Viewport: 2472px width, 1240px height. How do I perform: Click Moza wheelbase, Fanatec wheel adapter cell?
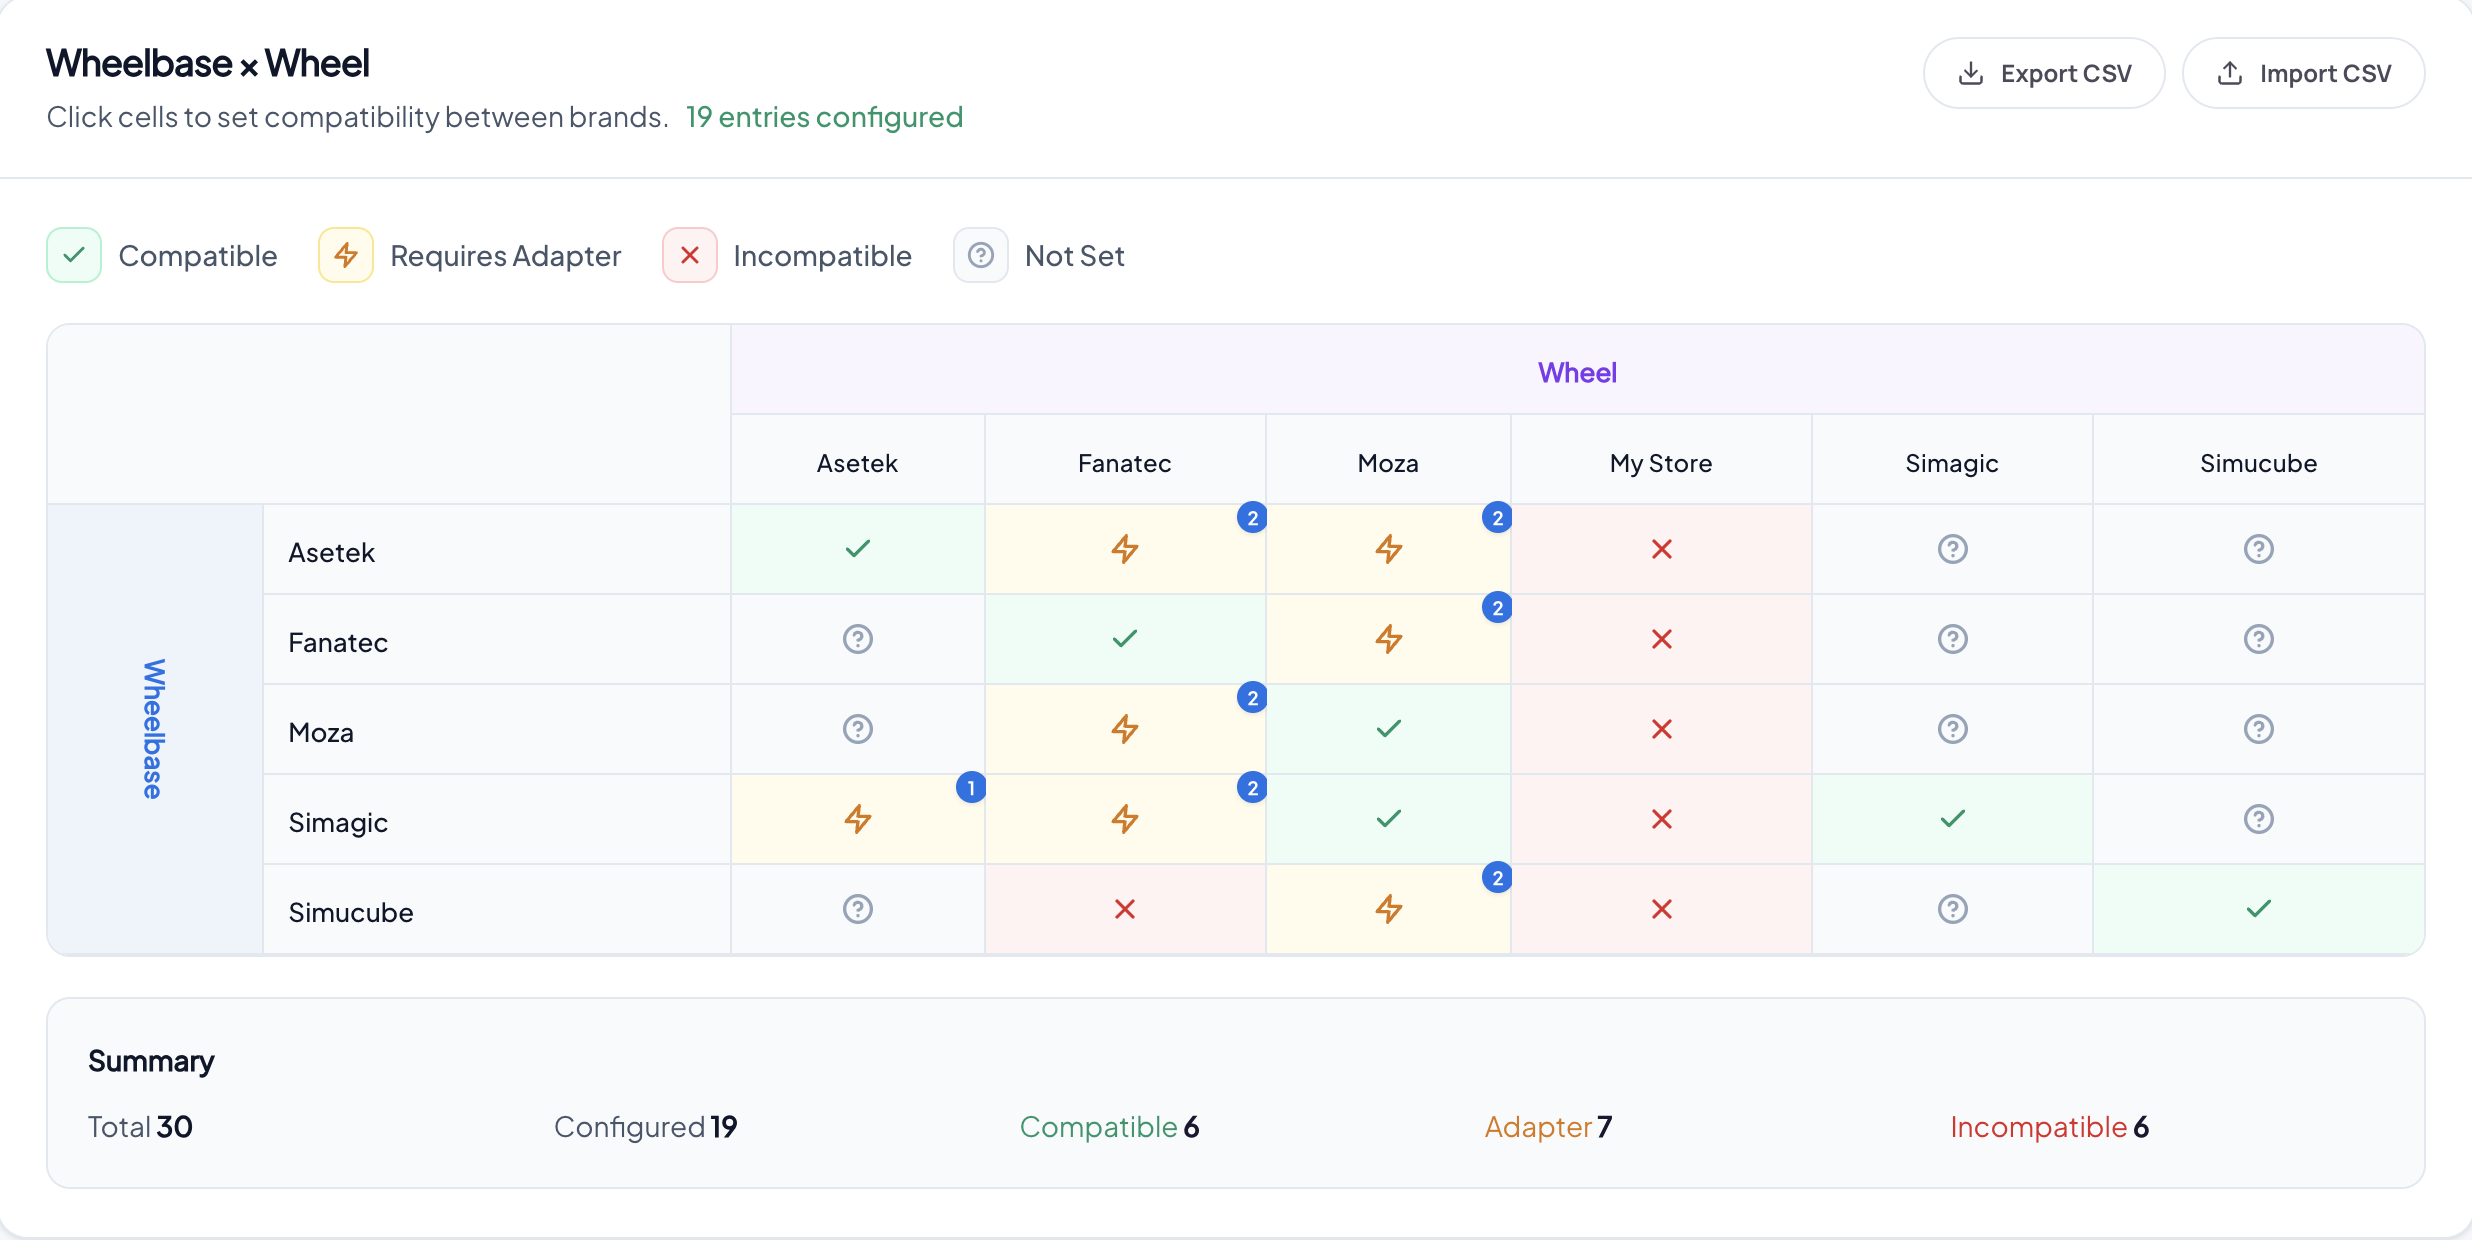coord(1125,729)
